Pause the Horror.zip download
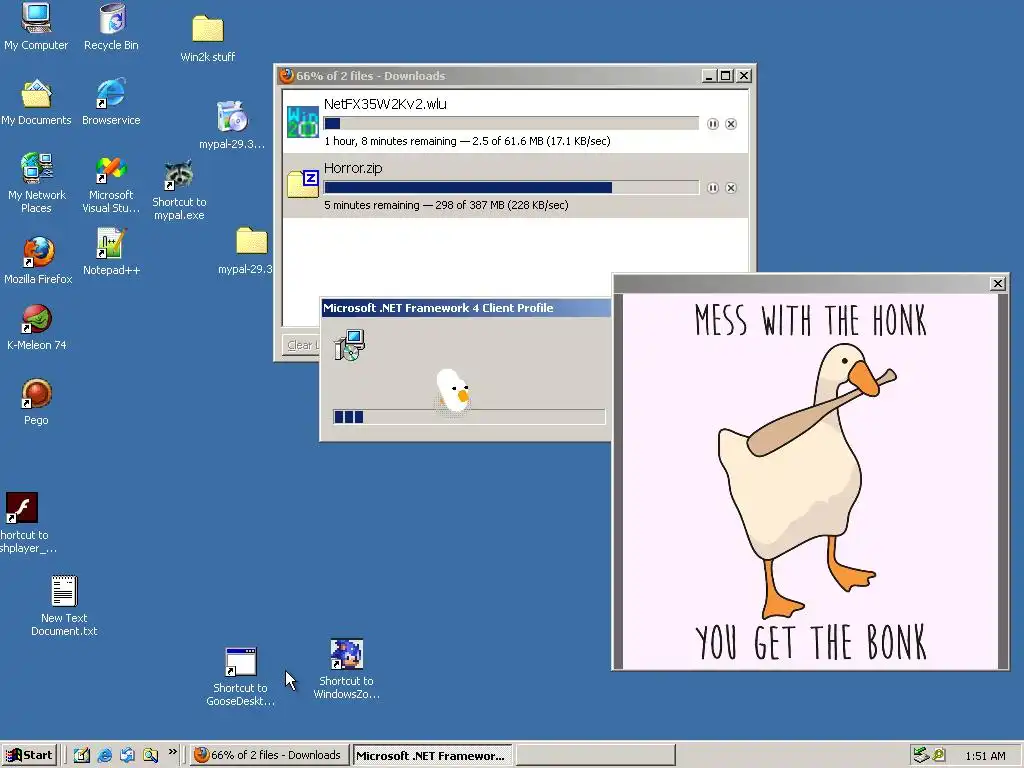Viewport: 1024px width, 768px height. [x=712, y=188]
